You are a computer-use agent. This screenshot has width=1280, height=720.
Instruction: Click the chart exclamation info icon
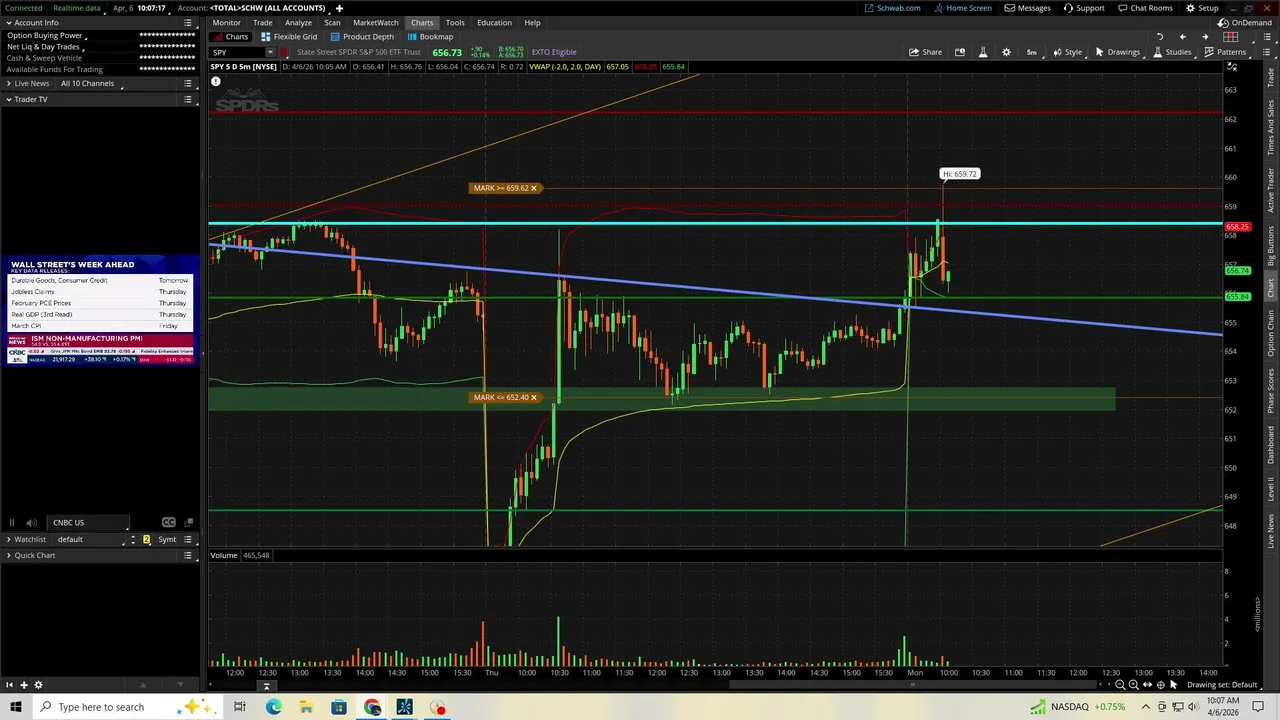coord(215,82)
